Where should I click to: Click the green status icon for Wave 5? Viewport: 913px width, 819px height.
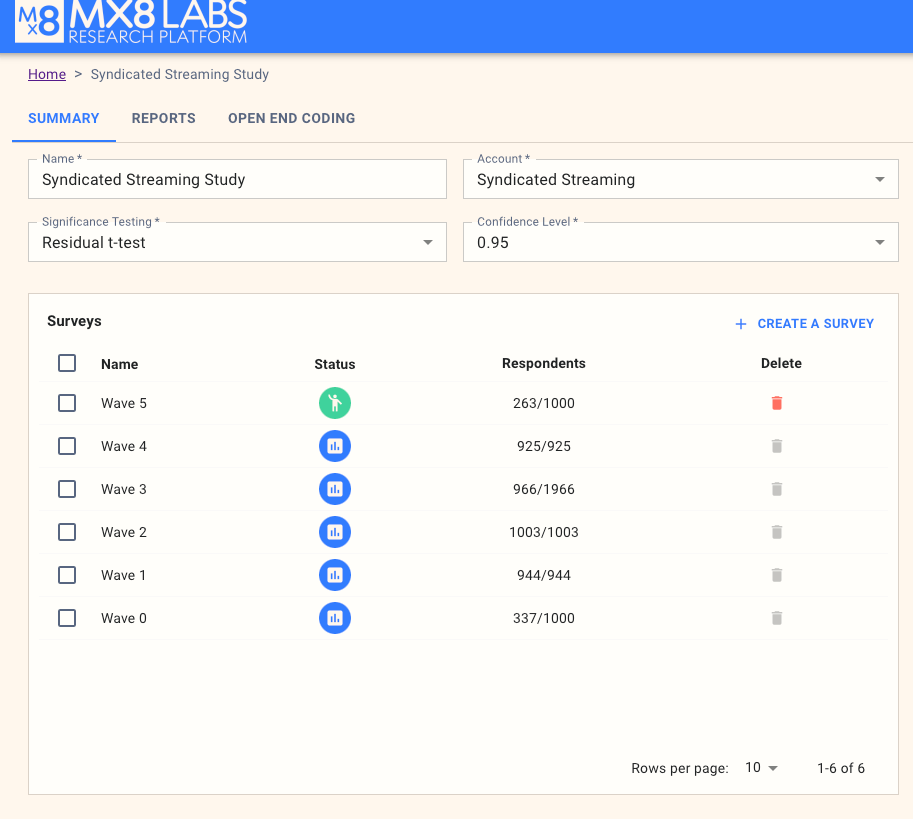335,403
